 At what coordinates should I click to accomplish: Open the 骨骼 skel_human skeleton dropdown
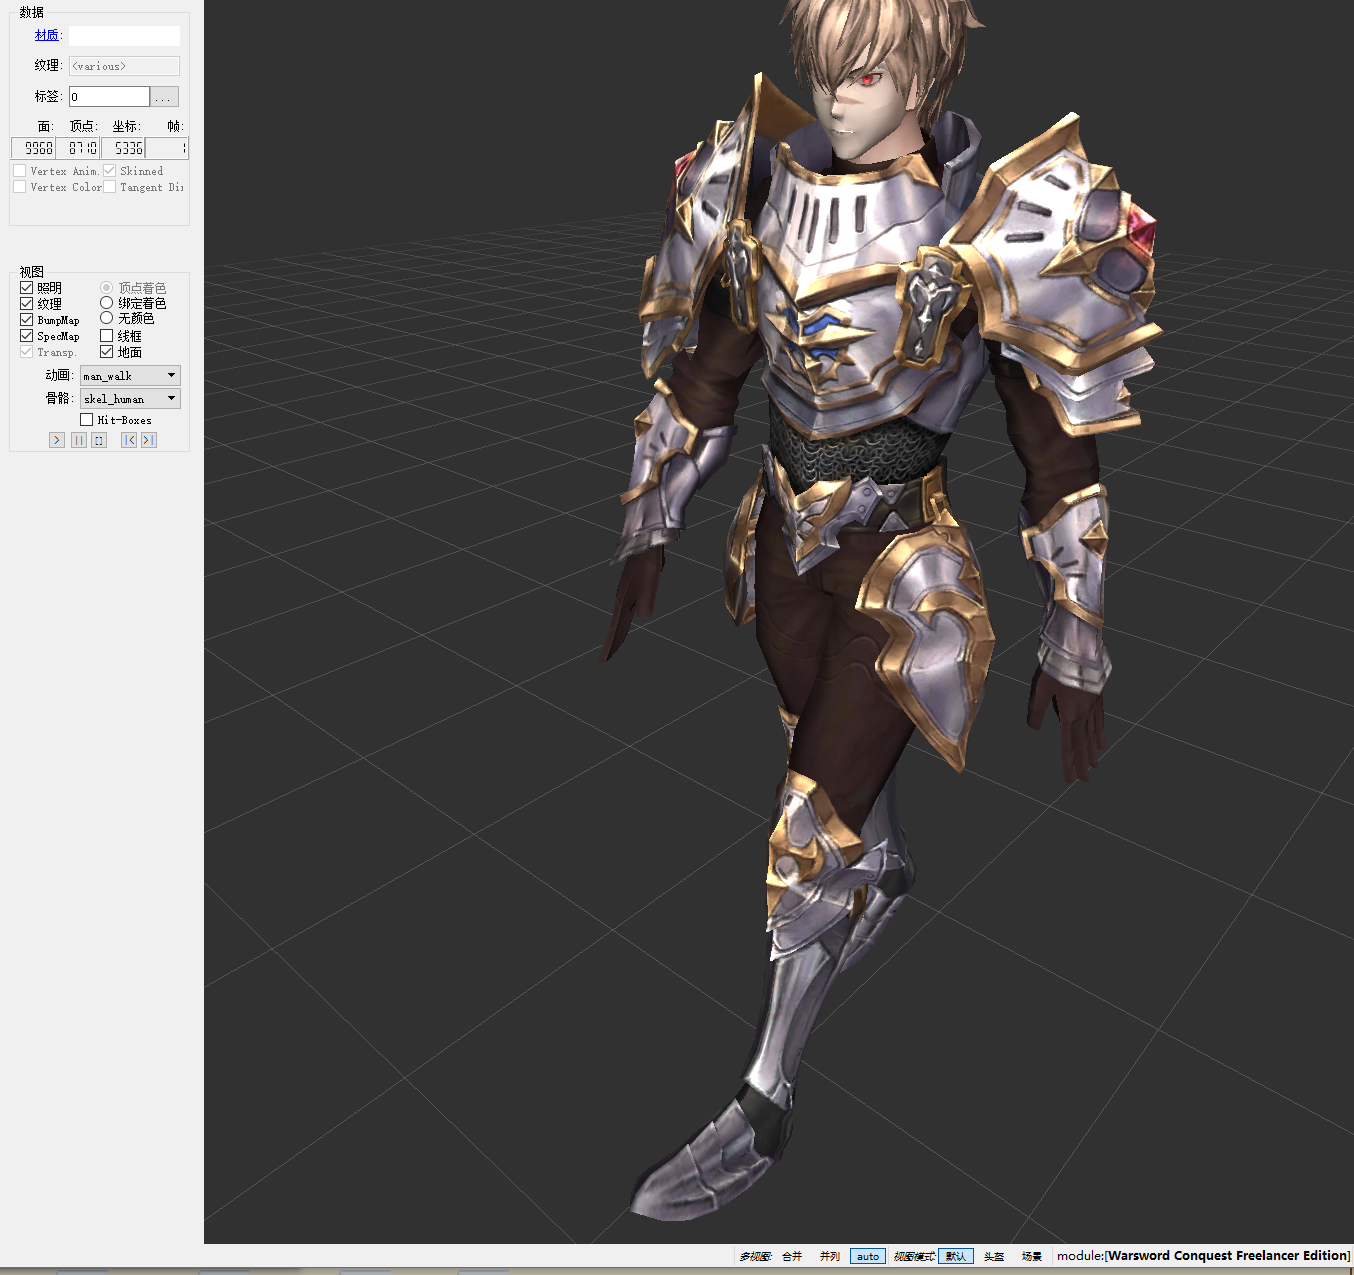pyautogui.click(x=130, y=399)
